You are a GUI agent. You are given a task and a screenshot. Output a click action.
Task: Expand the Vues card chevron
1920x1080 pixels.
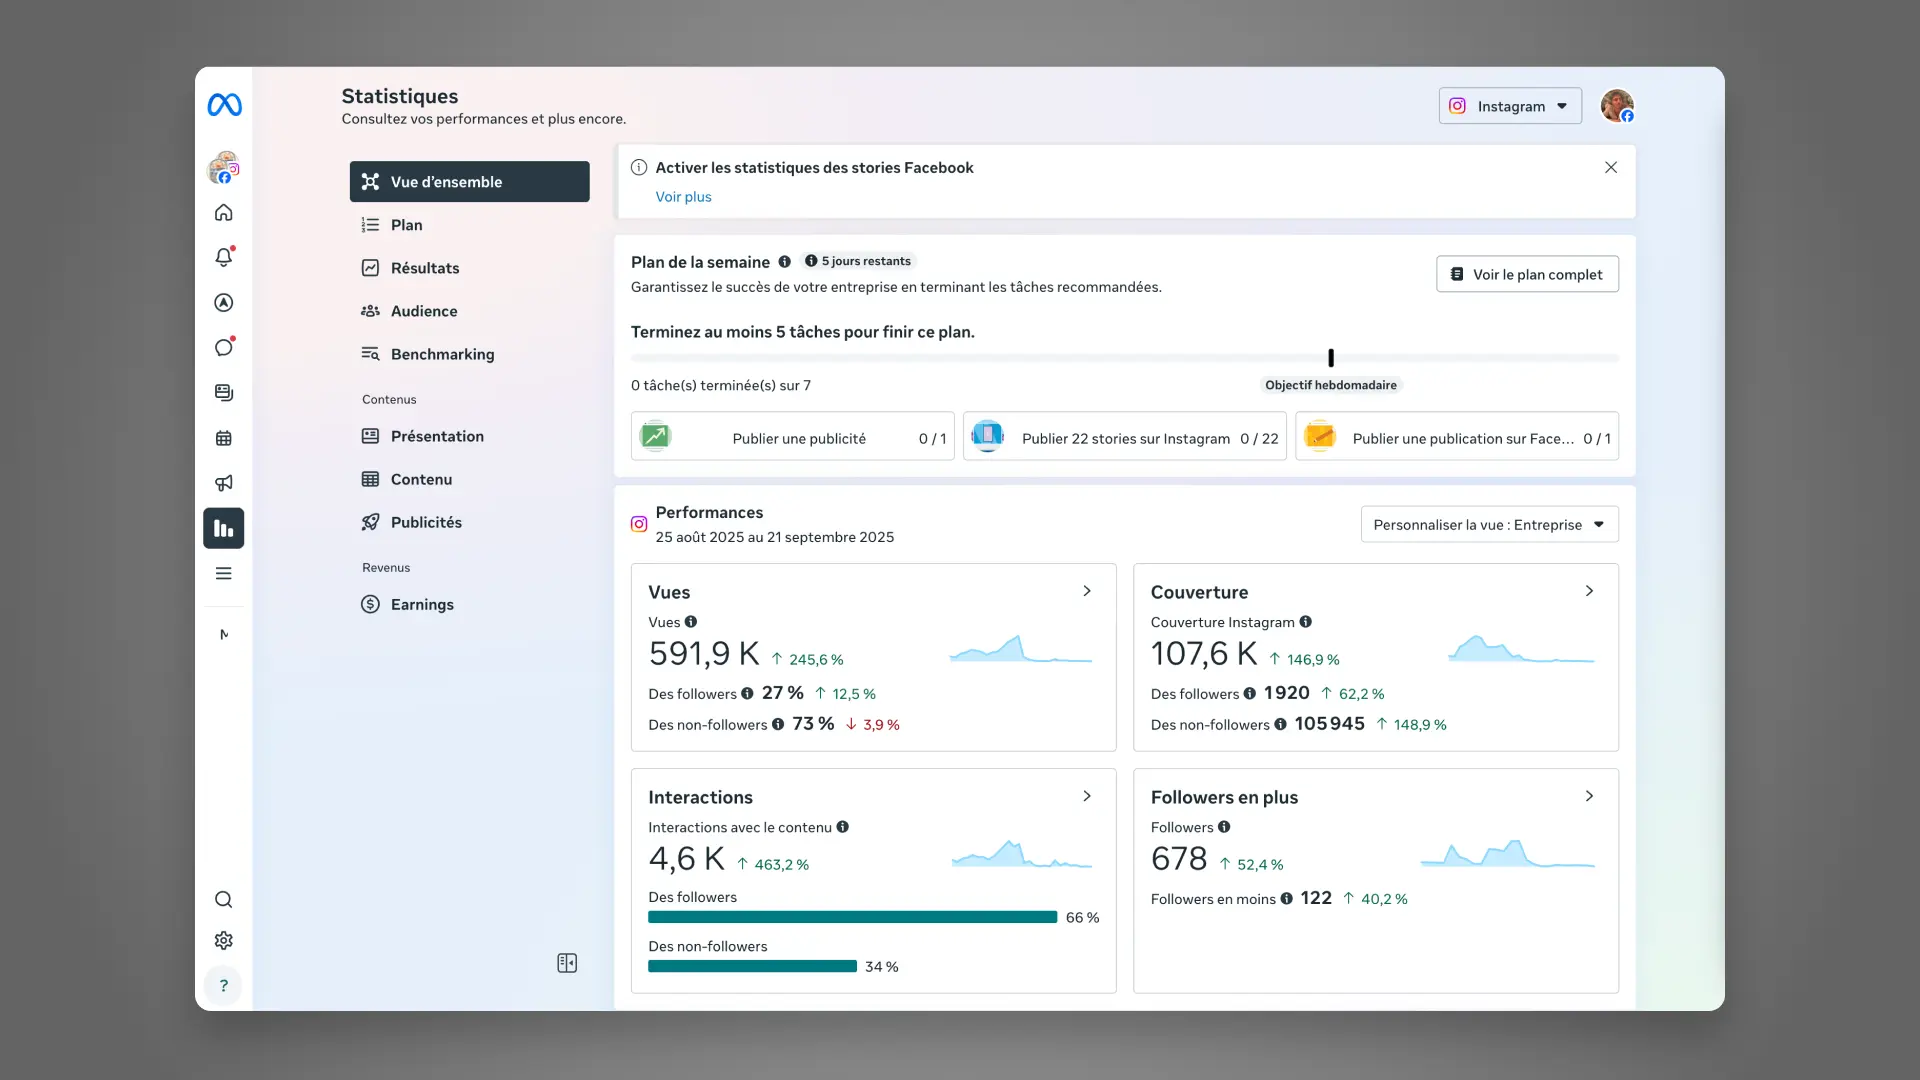[1087, 591]
